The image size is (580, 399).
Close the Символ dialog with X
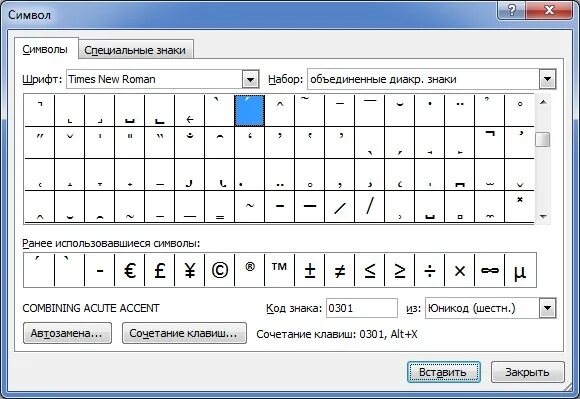point(549,10)
